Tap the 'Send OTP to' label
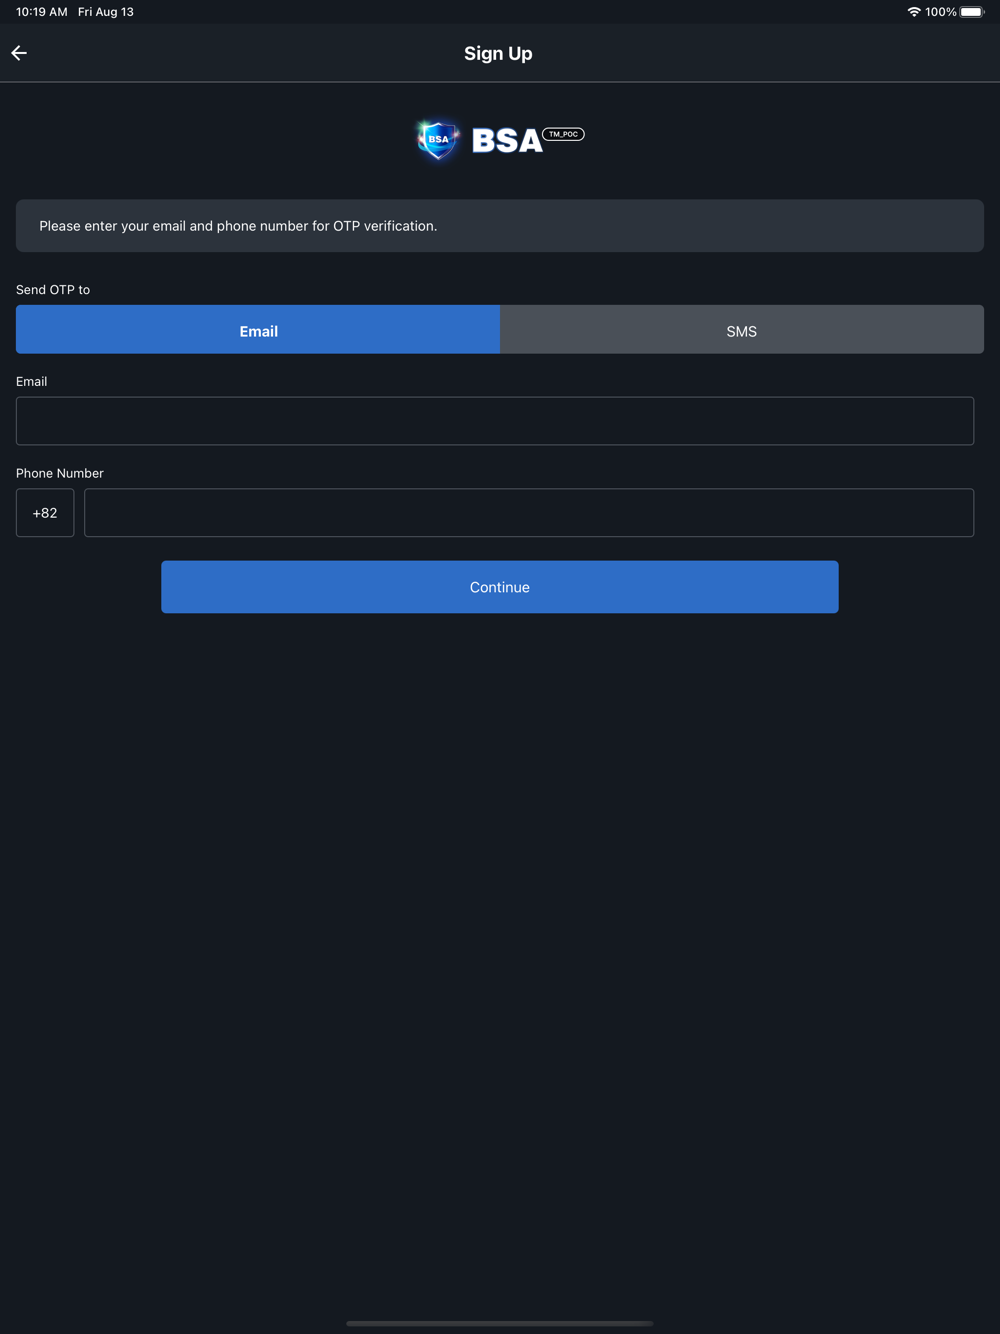1000x1334 pixels. click(53, 290)
